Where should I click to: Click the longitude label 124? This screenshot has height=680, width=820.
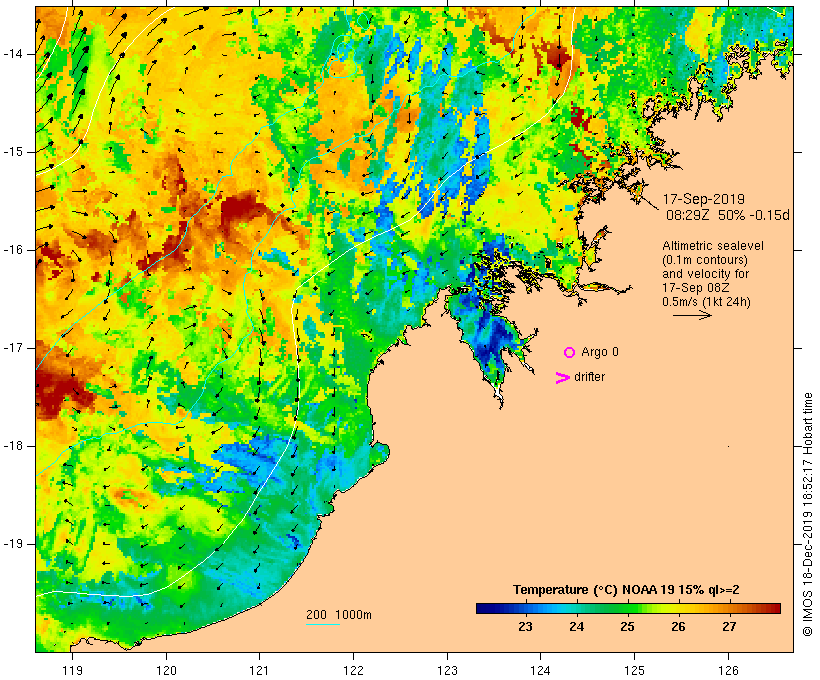(x=541, y=670)
